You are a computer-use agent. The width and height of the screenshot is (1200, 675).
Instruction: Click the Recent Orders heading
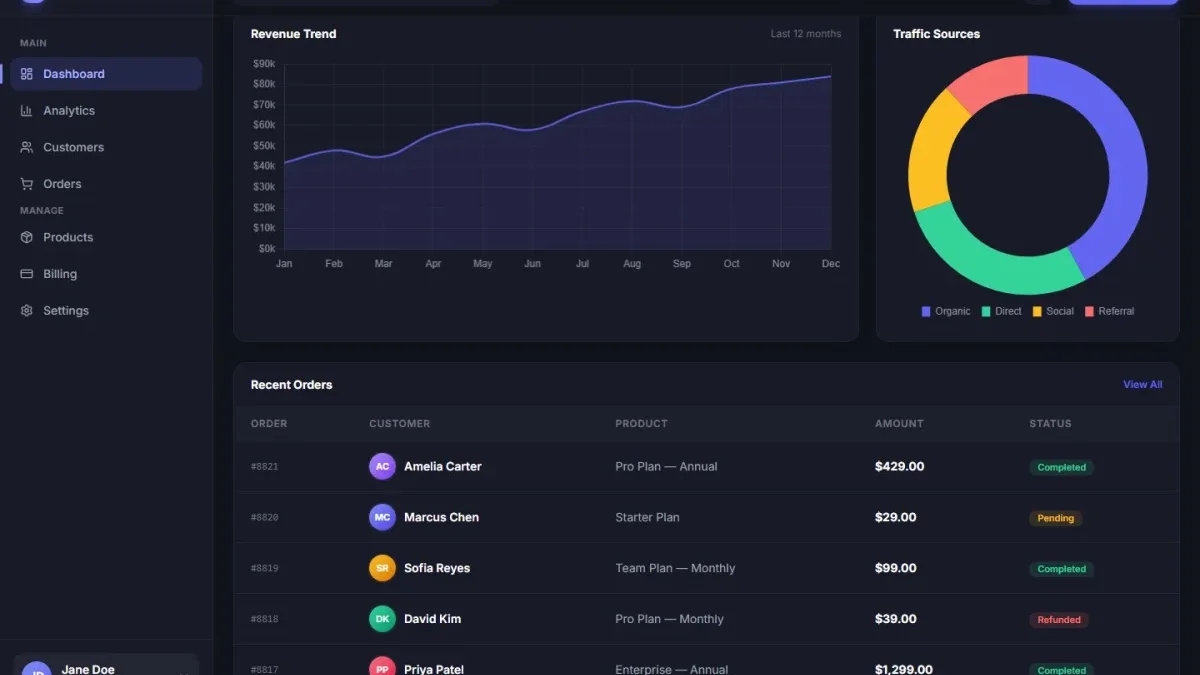point(291,385)
